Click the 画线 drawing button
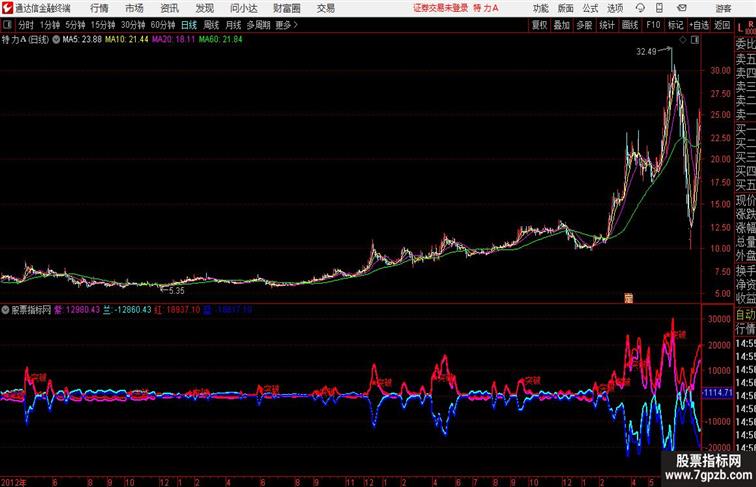Image resolution: width=756 pixels, height=487 pixels. (x=630, y=25)
